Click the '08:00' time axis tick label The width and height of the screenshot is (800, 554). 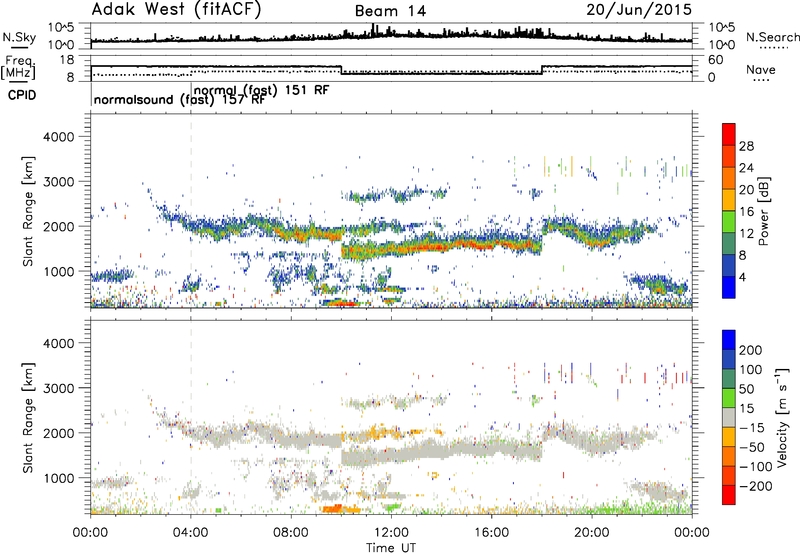(291, 533)
